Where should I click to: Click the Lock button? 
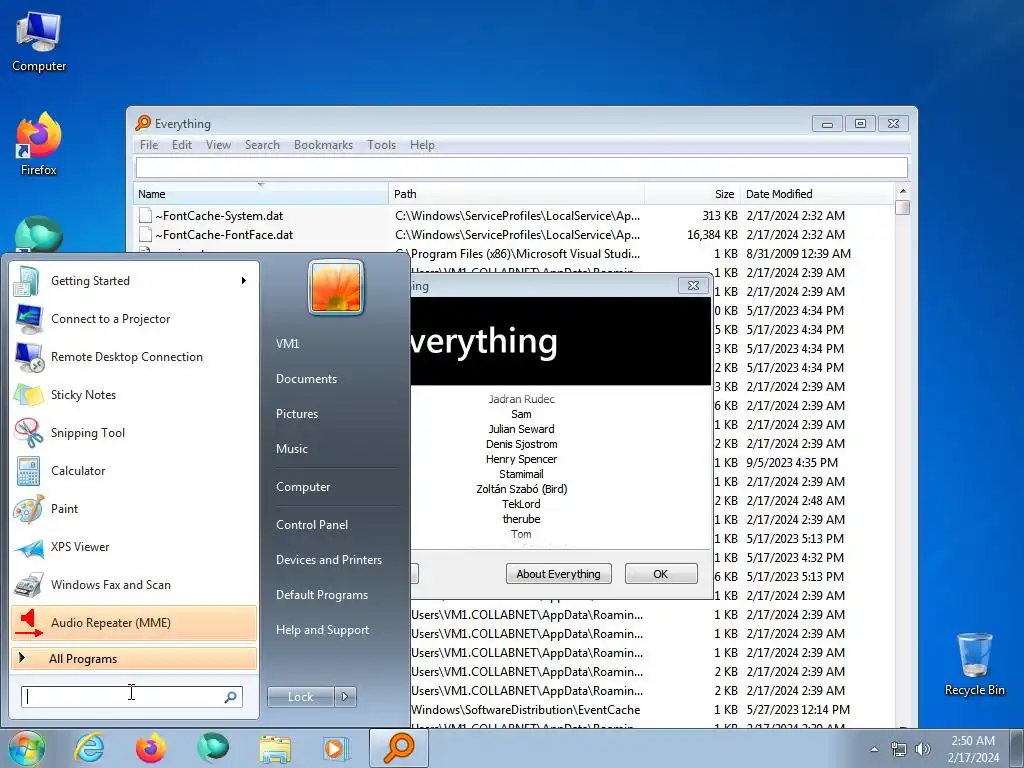tap(301, 697)
